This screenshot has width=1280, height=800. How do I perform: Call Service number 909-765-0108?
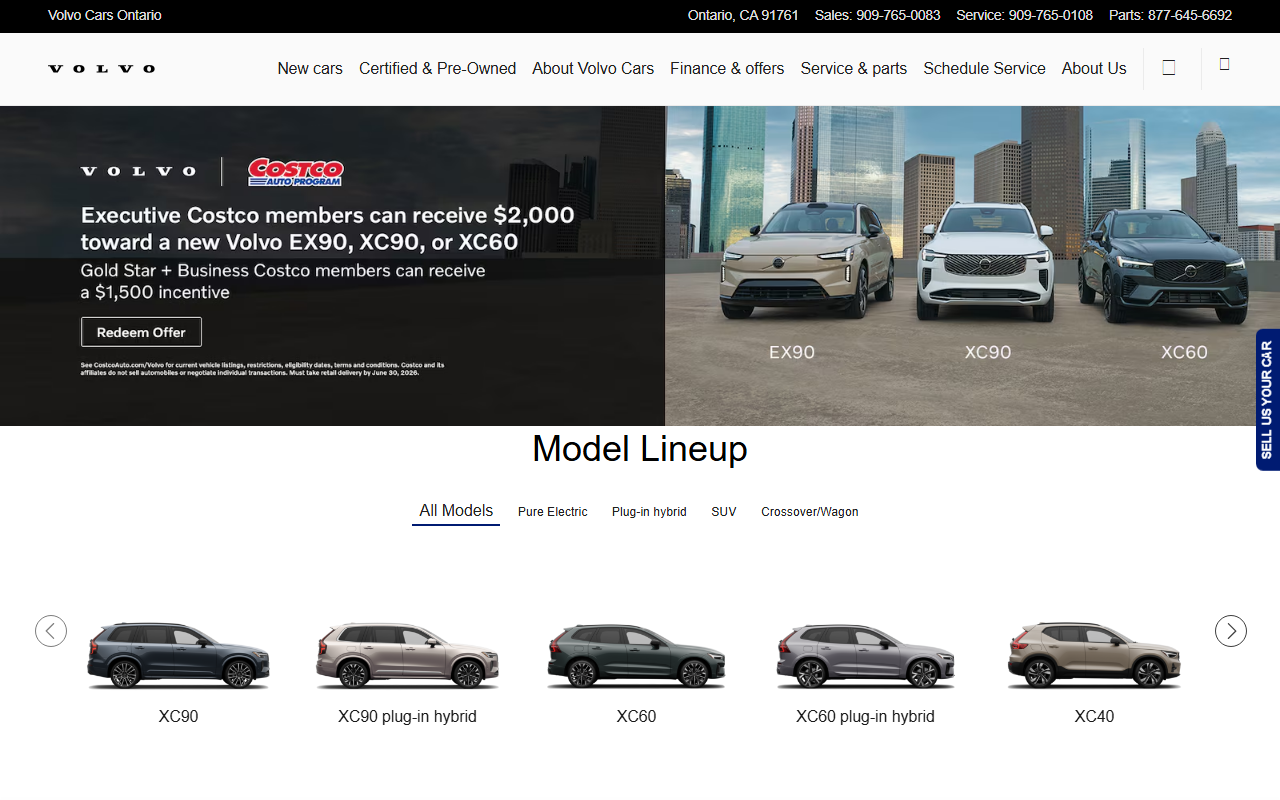point(1025,15)
